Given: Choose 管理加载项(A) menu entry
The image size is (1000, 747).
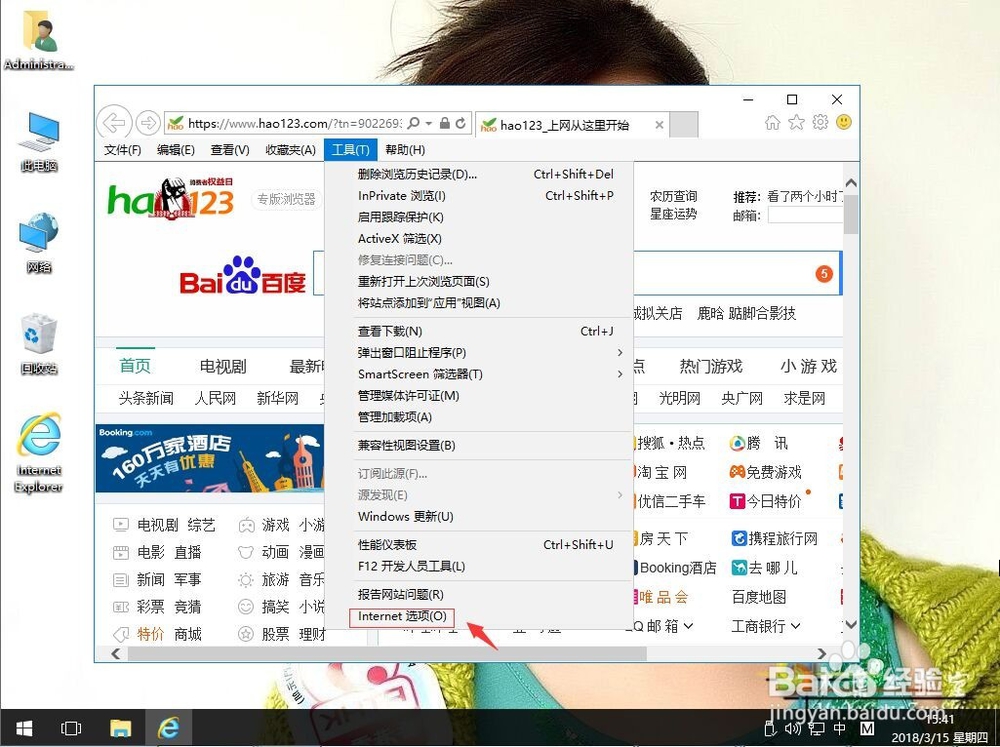Looking at the screenshot, I should 480,417.
